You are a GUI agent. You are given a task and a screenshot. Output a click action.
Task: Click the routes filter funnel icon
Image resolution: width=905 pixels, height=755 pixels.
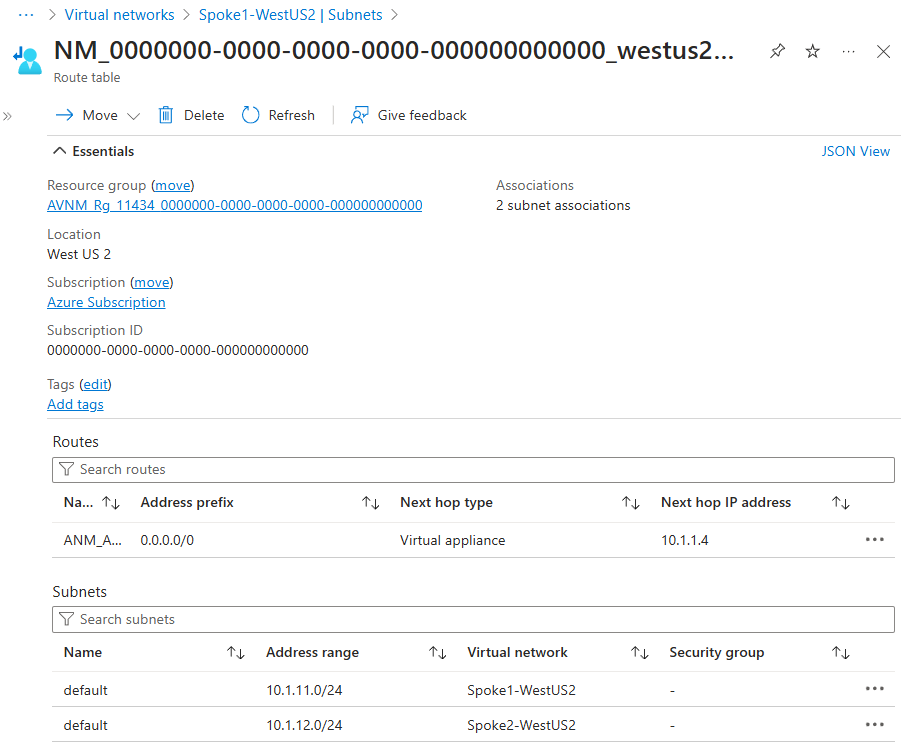click(66, 469)
